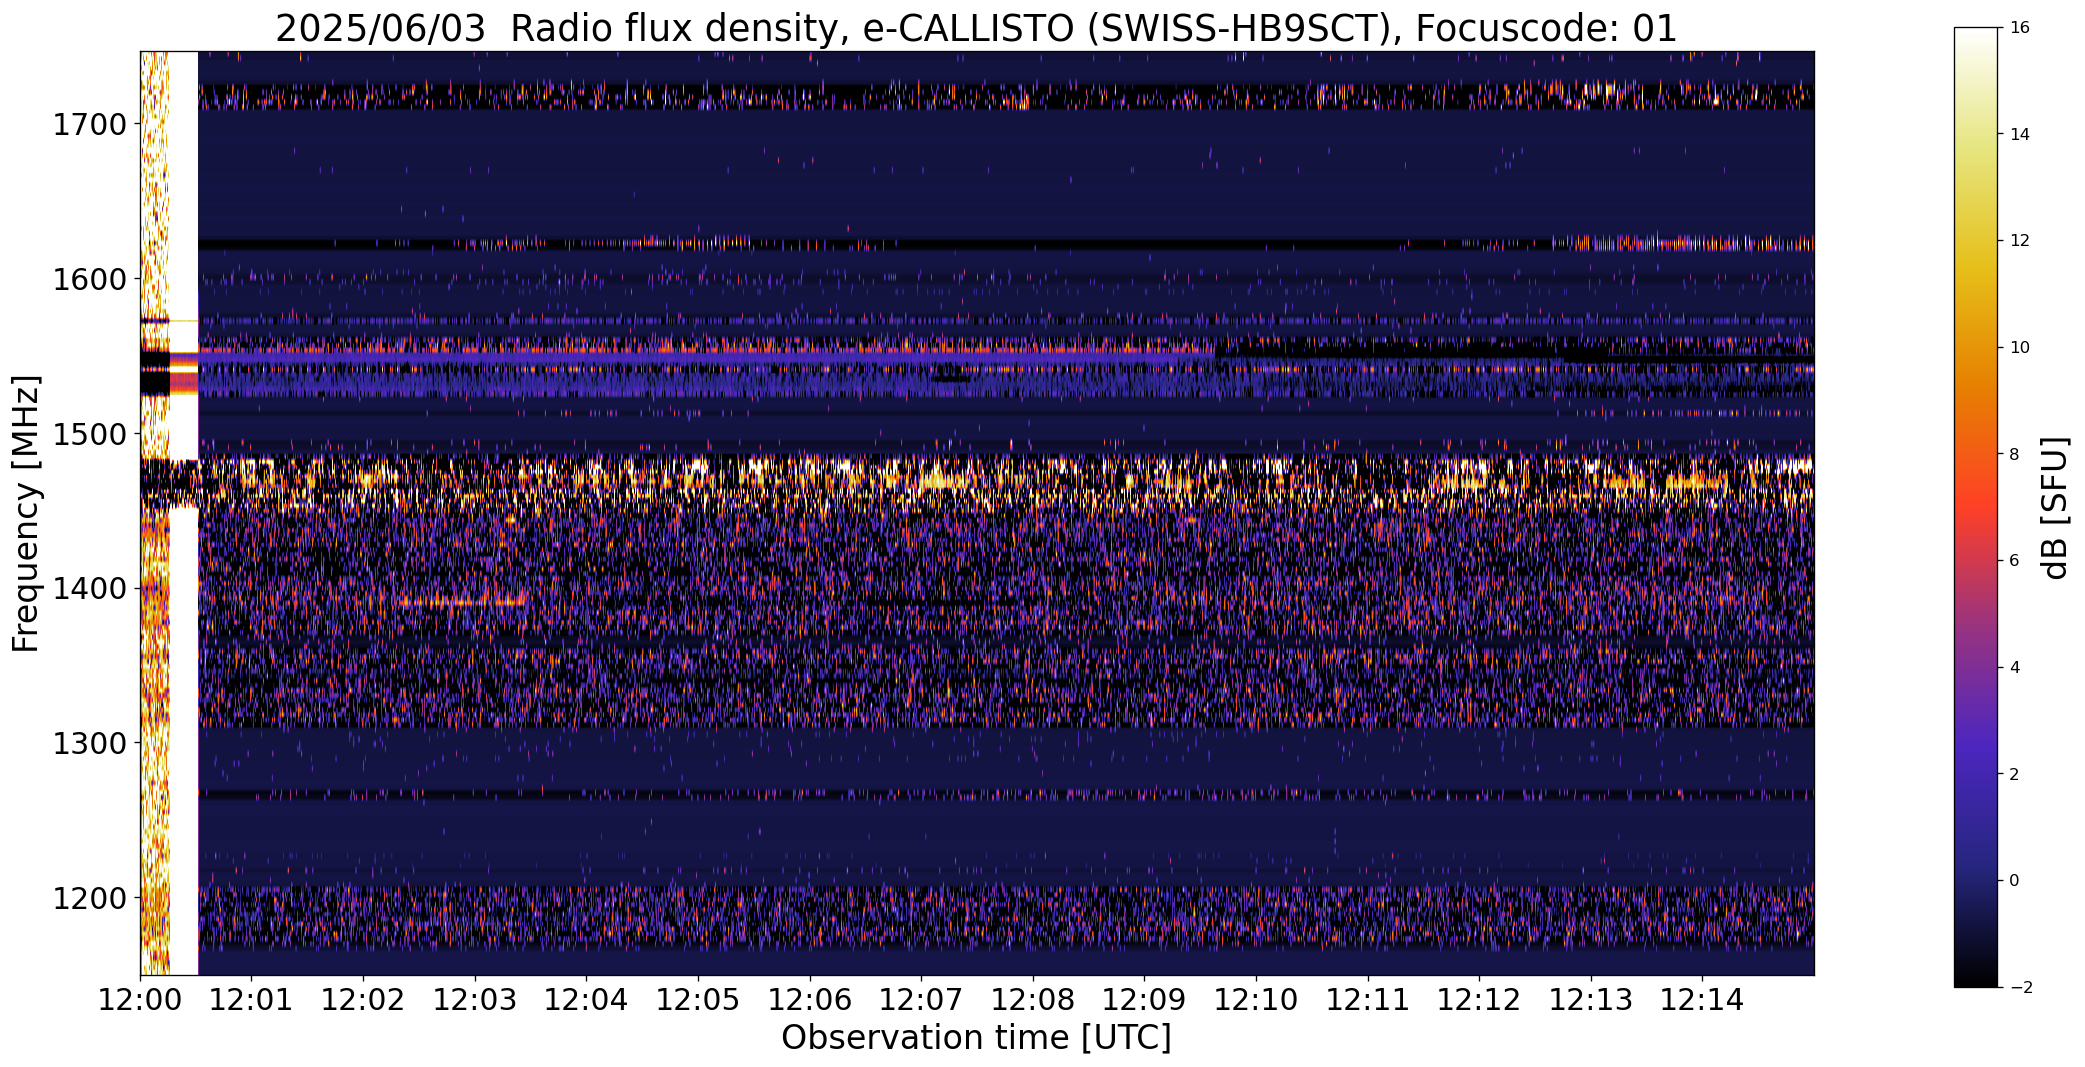
Task: Click the colorbar tick label 8
Action: [x=2014, y=454]
